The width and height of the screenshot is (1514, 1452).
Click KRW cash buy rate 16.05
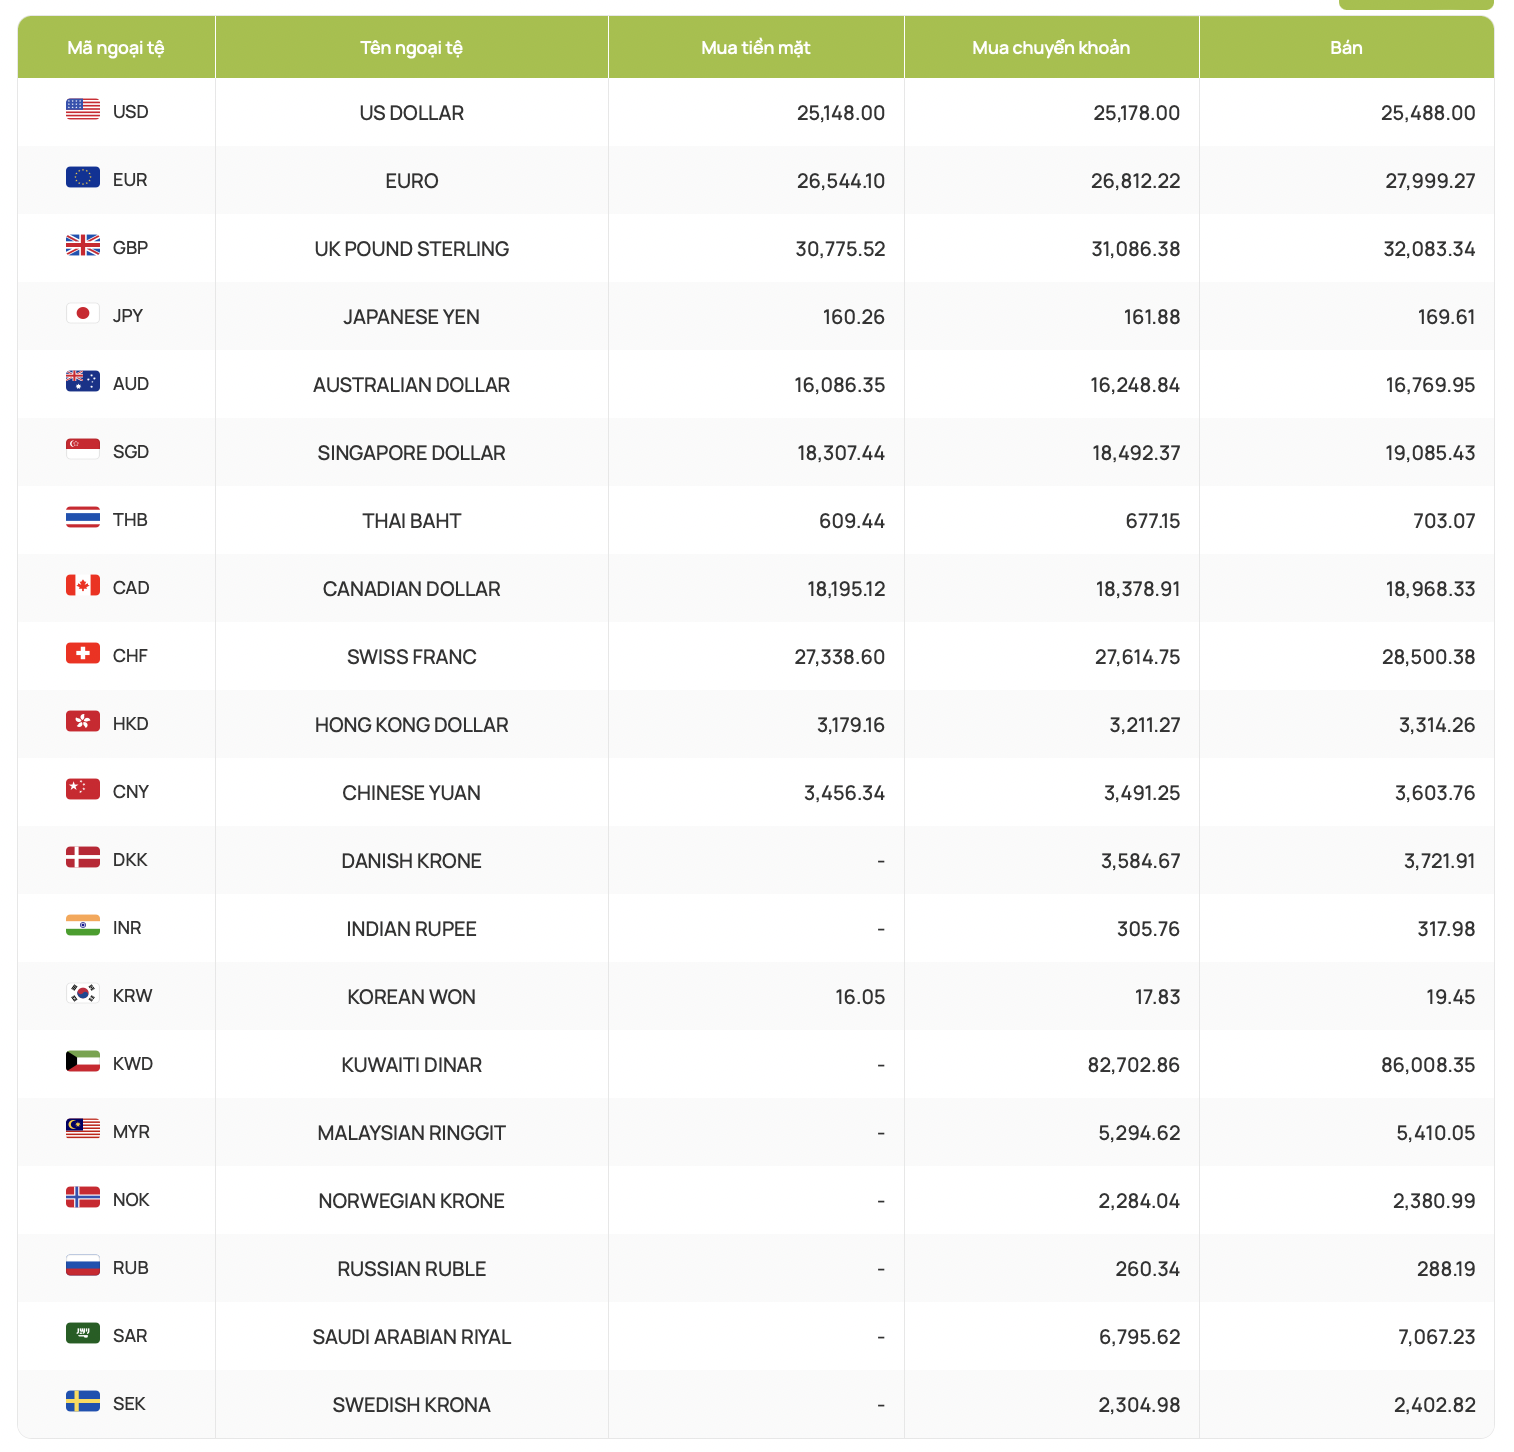[860, 997]
